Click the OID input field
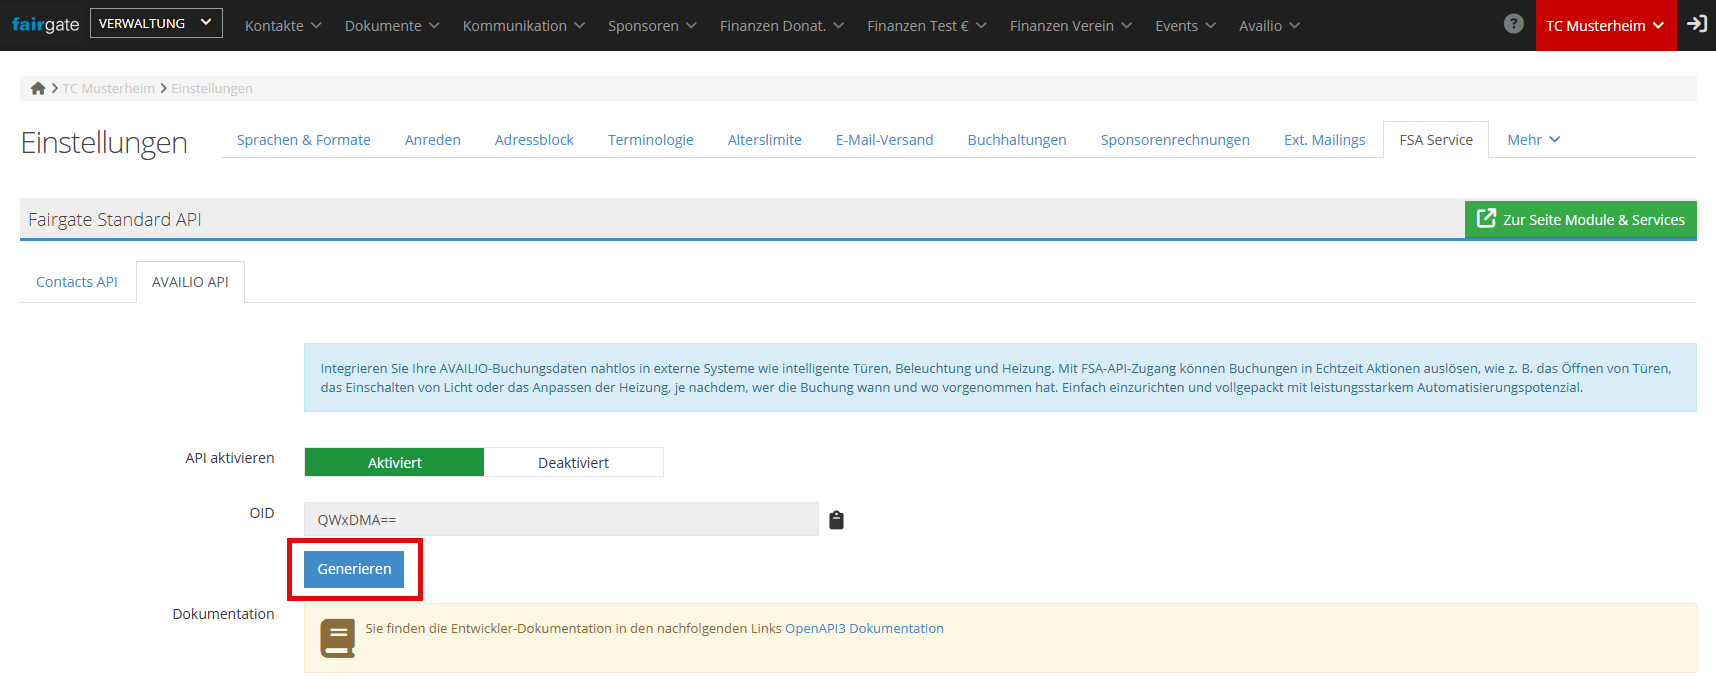The height and width of the screenshot is (685, 1716). [561, 519]
